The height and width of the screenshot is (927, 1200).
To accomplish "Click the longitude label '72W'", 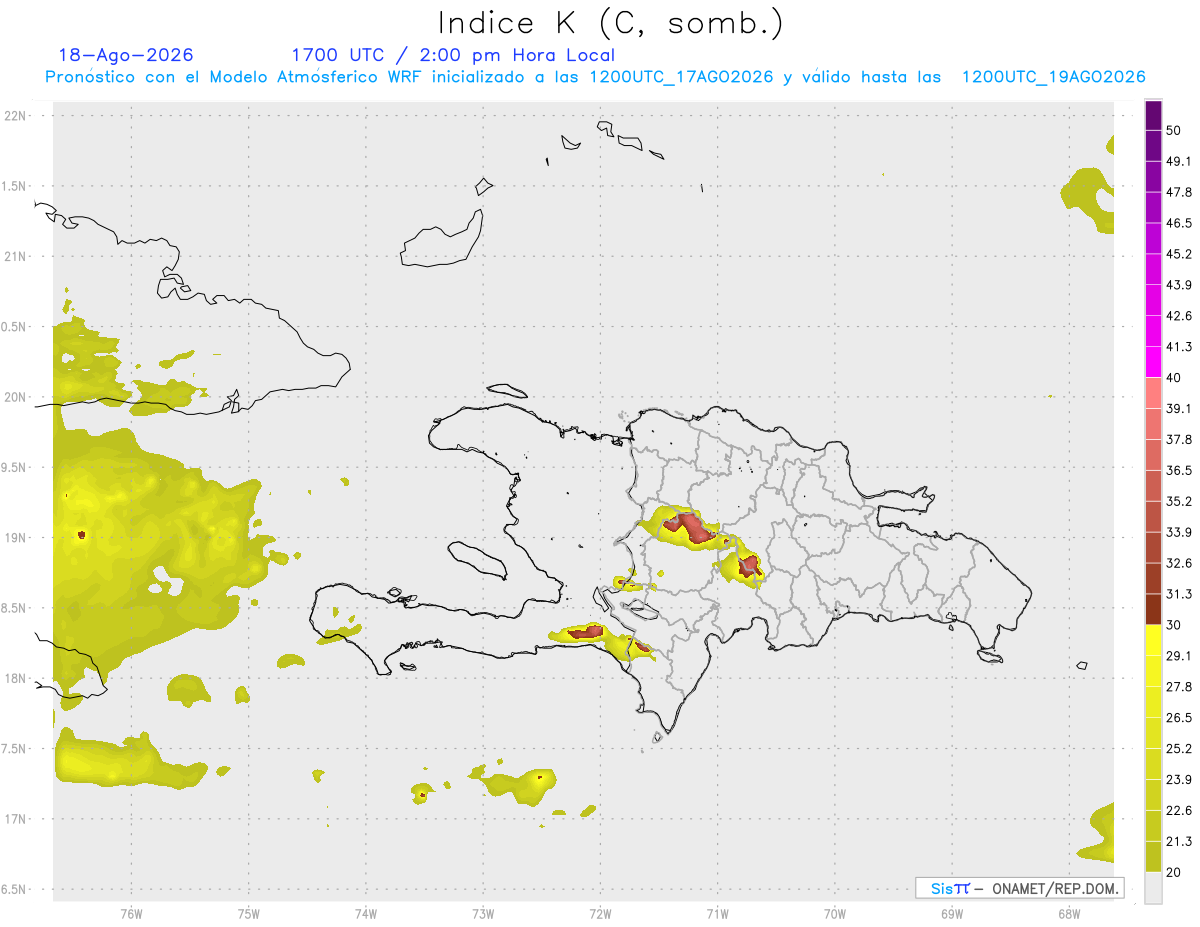I will pos(600,915).
